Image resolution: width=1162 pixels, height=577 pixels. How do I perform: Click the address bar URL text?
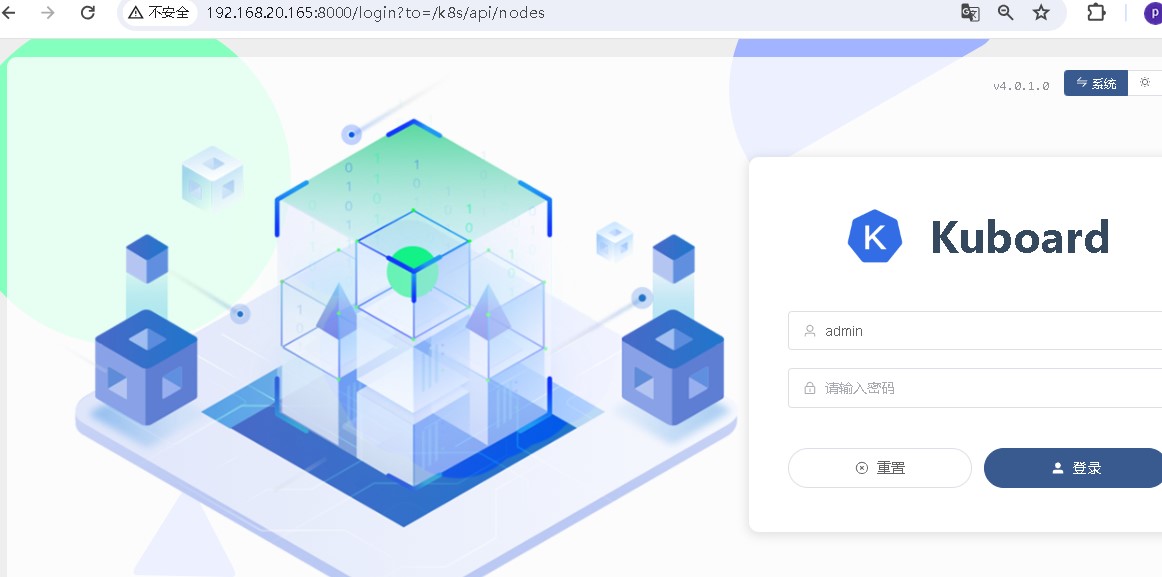pos(375,13)
